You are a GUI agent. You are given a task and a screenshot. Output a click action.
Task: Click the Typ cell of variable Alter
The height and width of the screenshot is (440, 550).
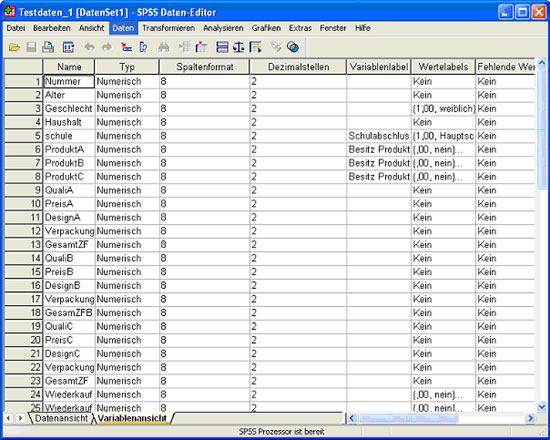click(127, 95)
